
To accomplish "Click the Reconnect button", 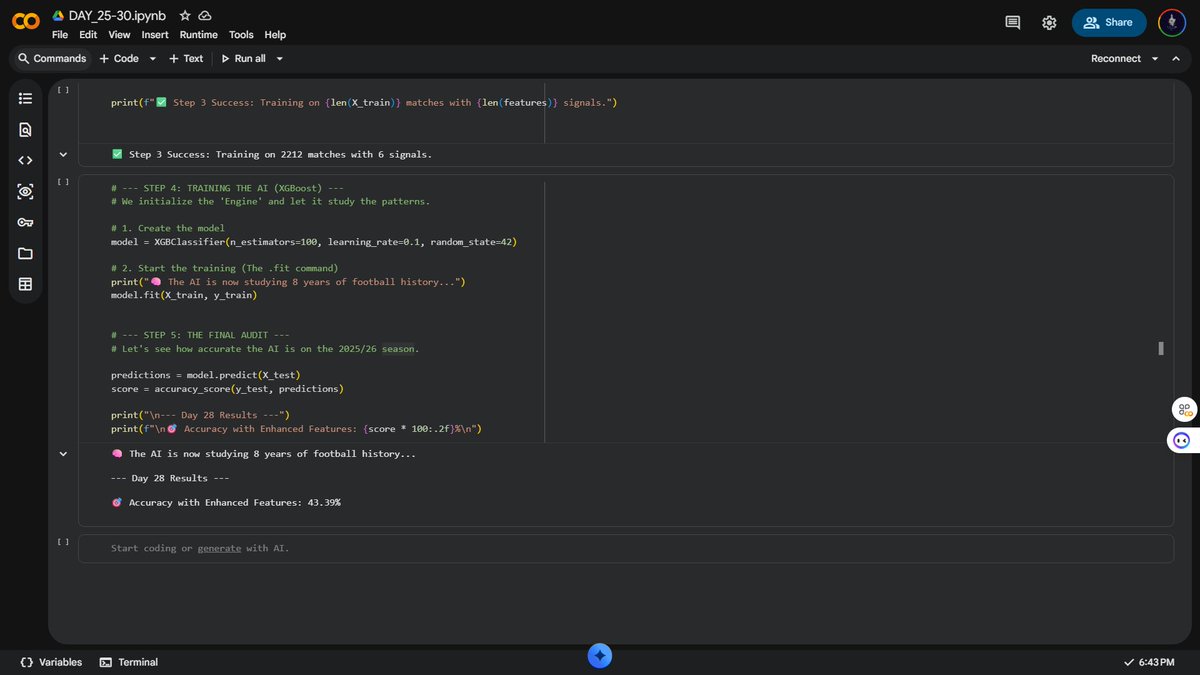I will (x=1115, y=59).
